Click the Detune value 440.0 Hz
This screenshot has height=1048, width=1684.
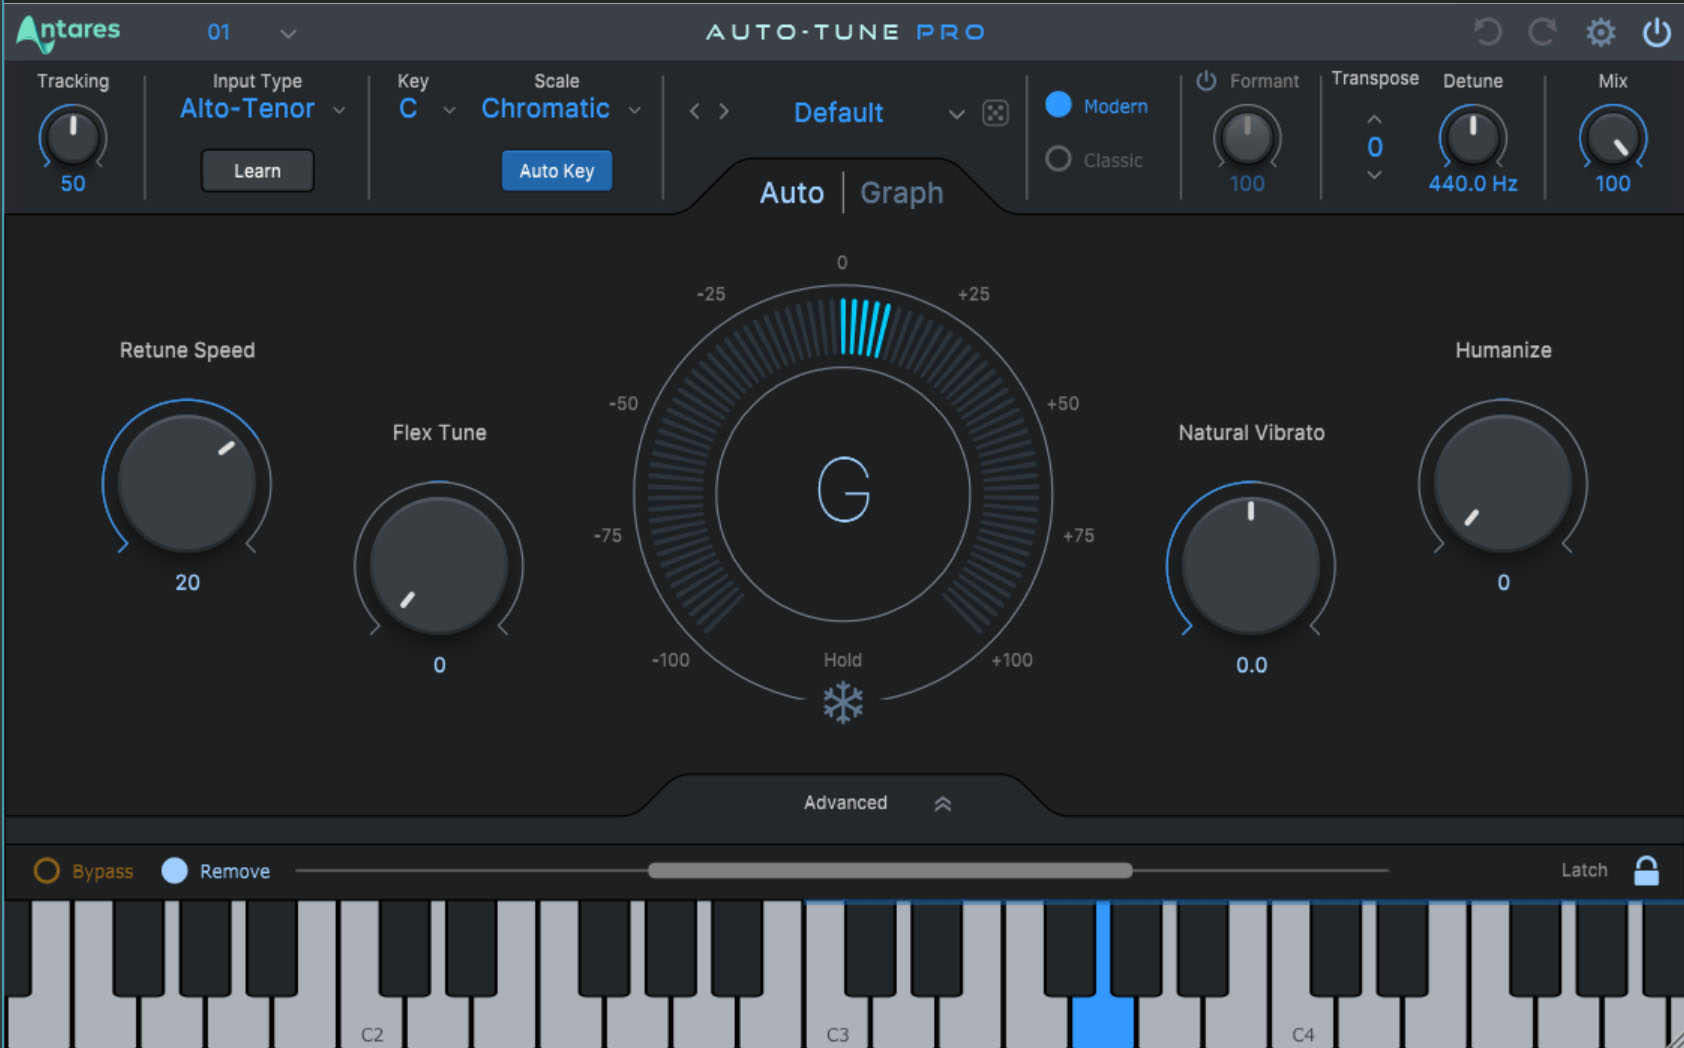1472,183
